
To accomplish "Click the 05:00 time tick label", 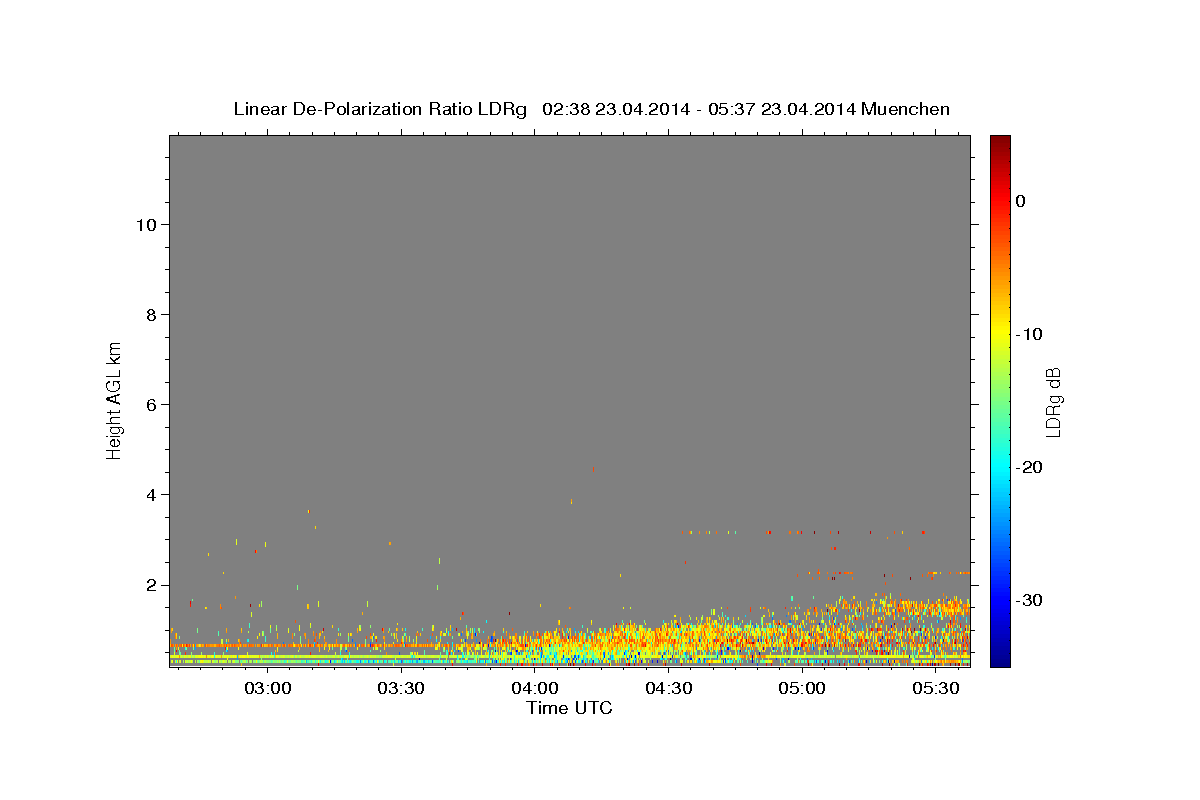I will click(802, 688).
